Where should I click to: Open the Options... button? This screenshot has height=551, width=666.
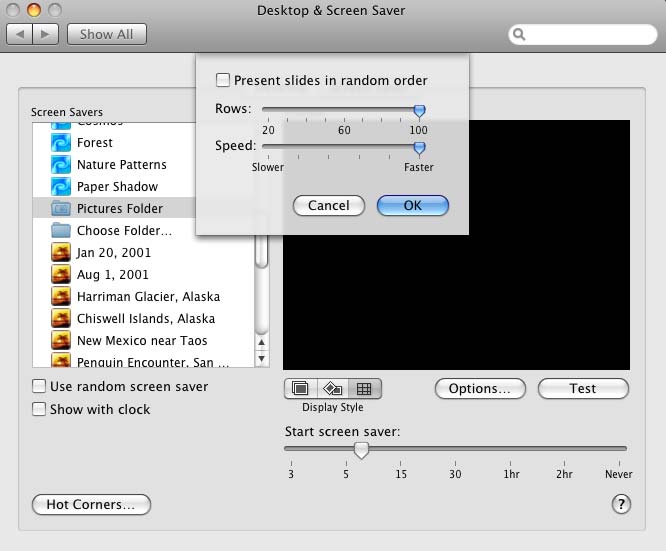480,388
